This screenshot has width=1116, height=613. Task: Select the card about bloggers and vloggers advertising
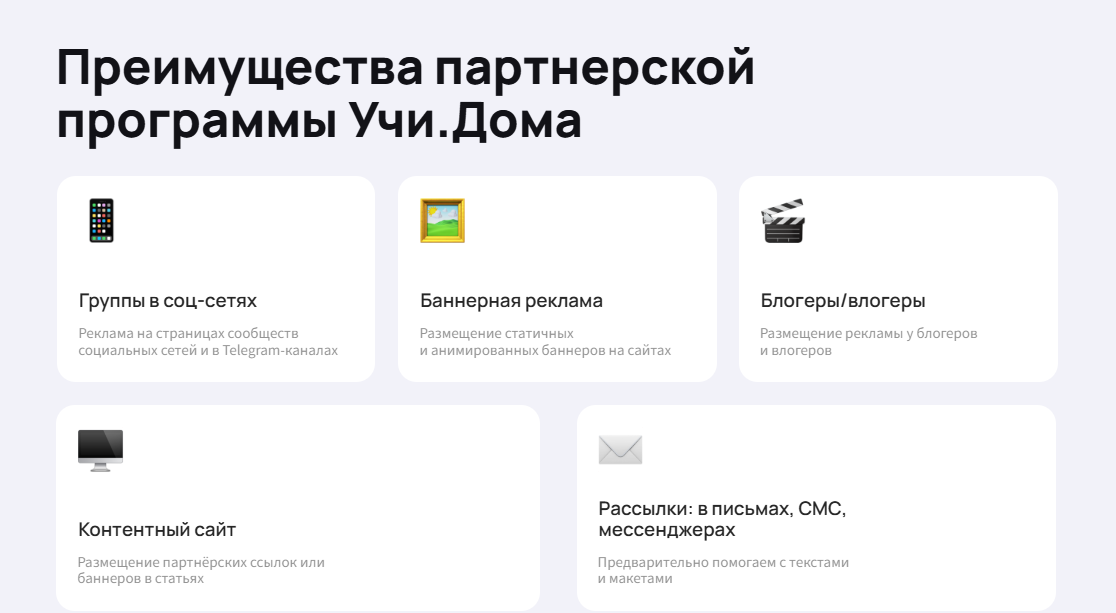(897, 278)
